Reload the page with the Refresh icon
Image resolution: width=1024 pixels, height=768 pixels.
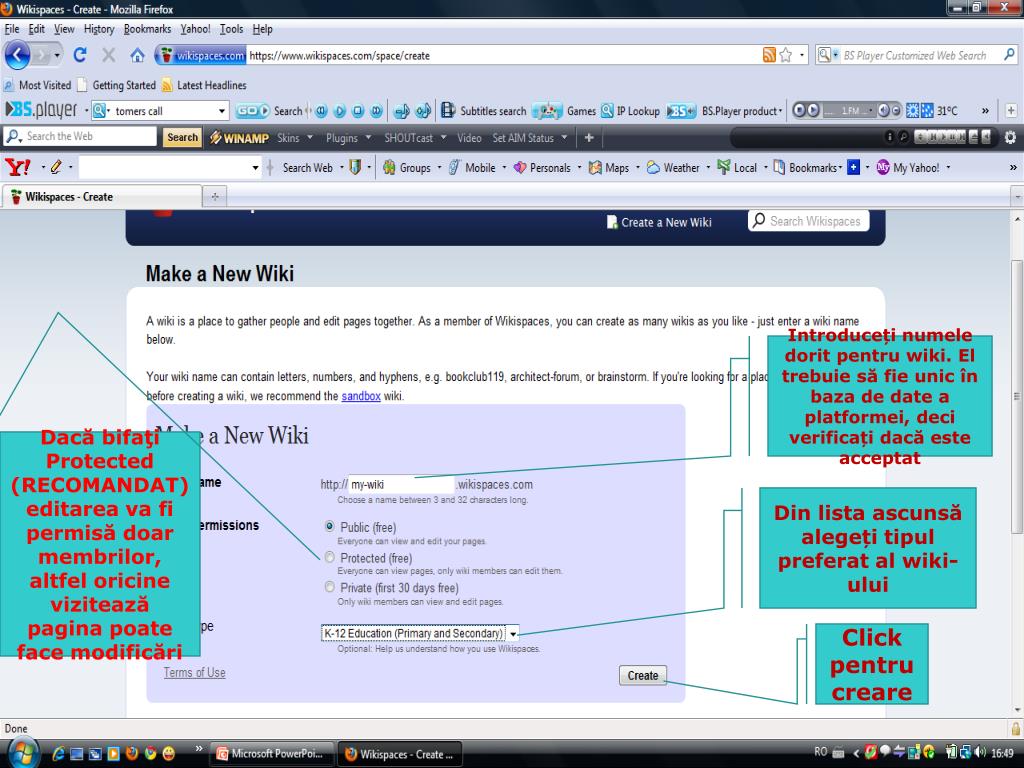80,56
